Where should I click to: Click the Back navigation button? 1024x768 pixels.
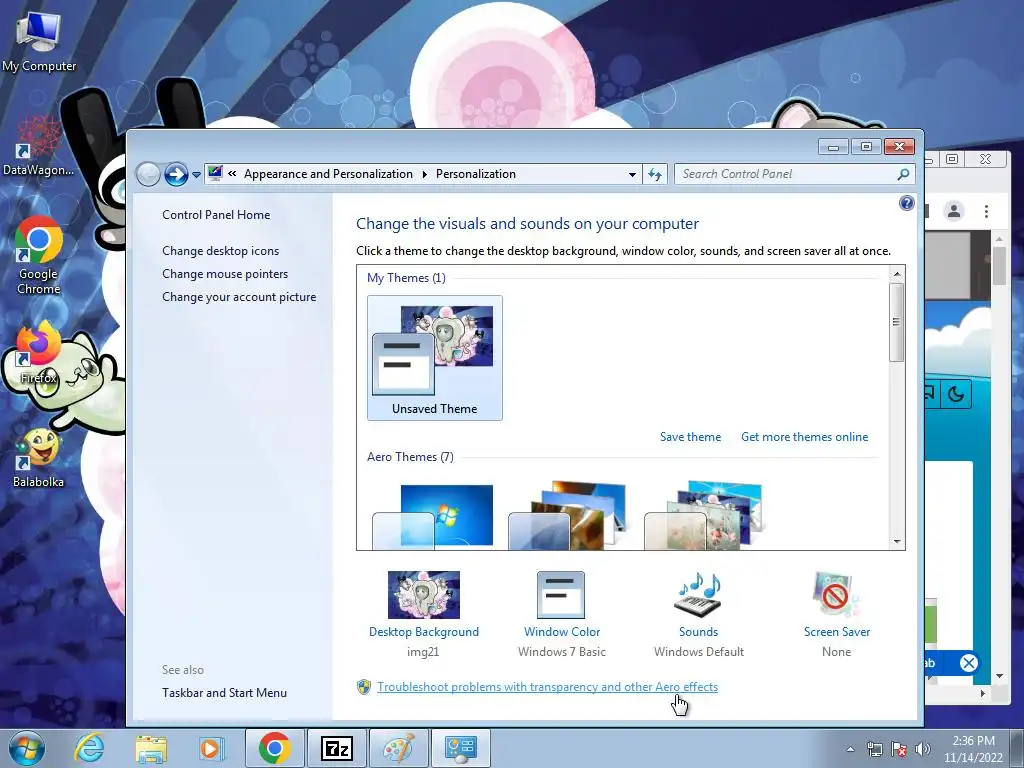(x=148, y=174)
